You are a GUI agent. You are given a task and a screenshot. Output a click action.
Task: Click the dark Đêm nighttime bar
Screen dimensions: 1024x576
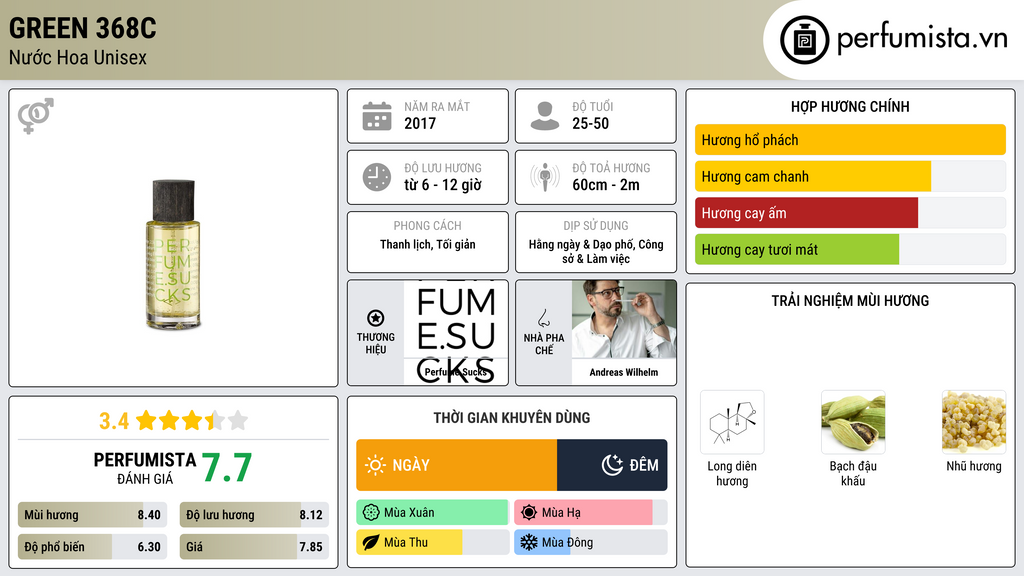(612, 465)
